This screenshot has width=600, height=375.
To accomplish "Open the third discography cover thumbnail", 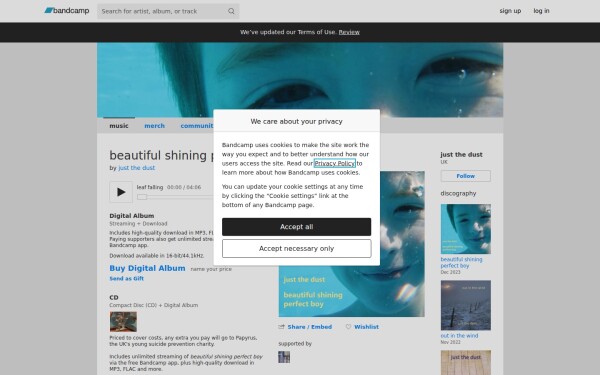I will 465,363.
